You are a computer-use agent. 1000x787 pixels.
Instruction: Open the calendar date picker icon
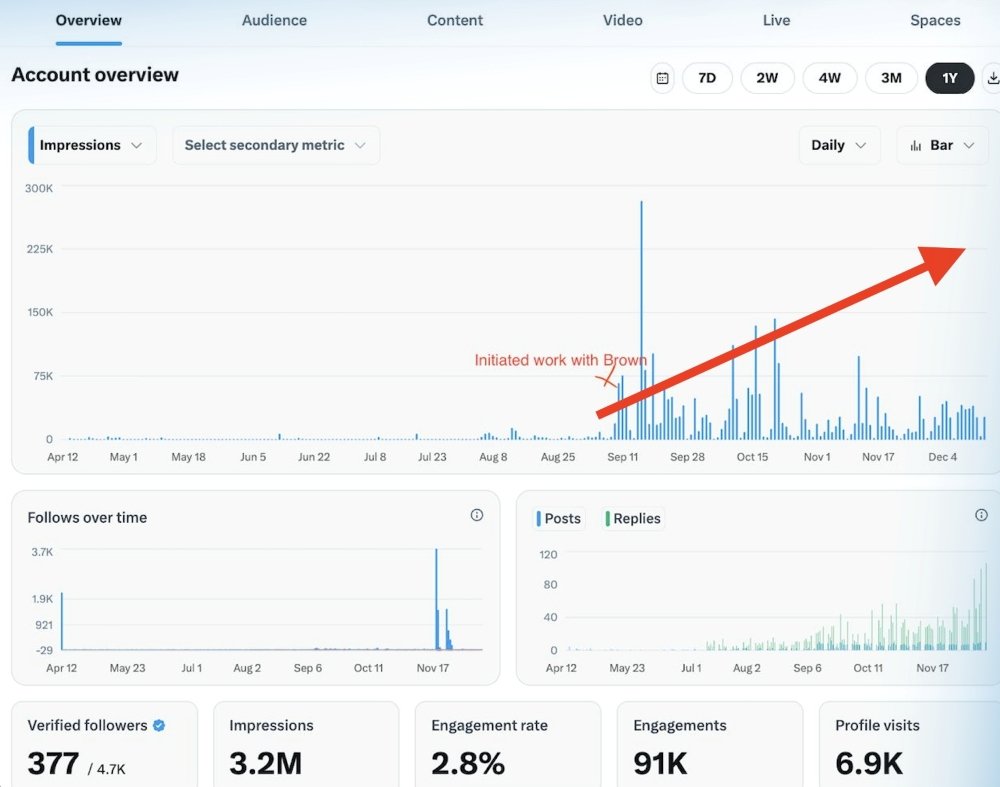662,78
